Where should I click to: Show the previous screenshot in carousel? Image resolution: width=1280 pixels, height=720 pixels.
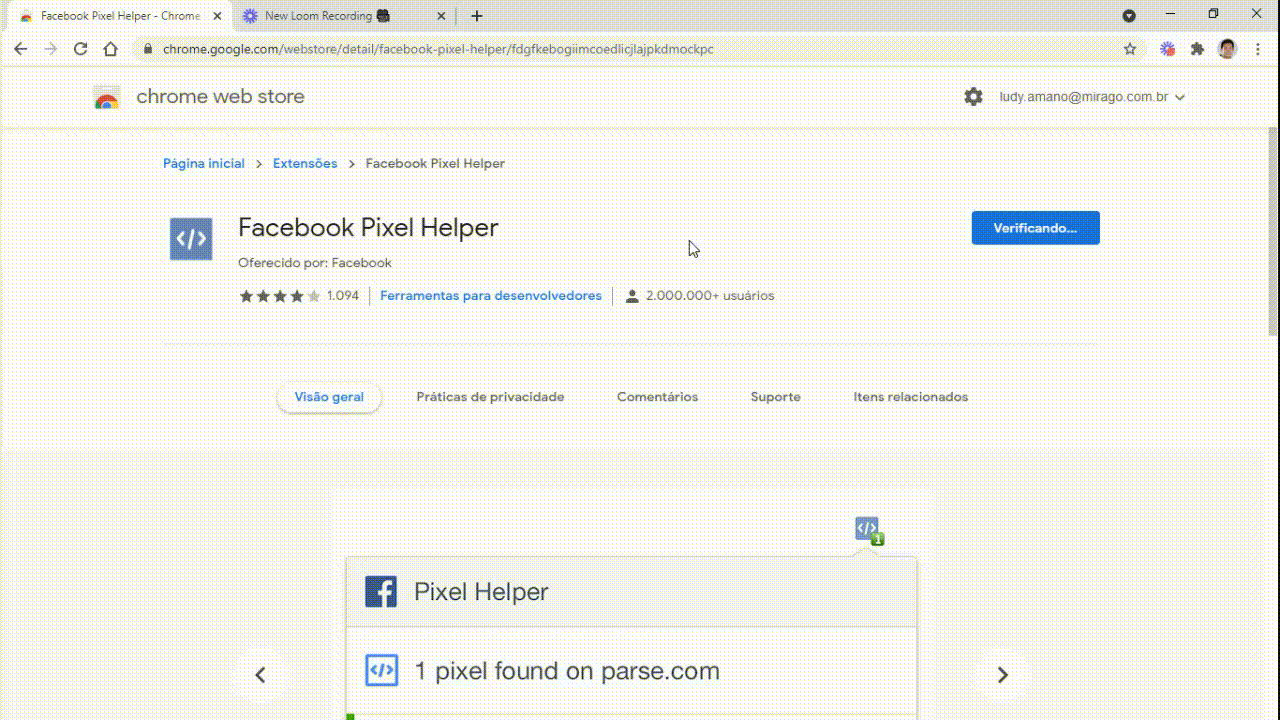pyautogui.click(x=260, y=675)
